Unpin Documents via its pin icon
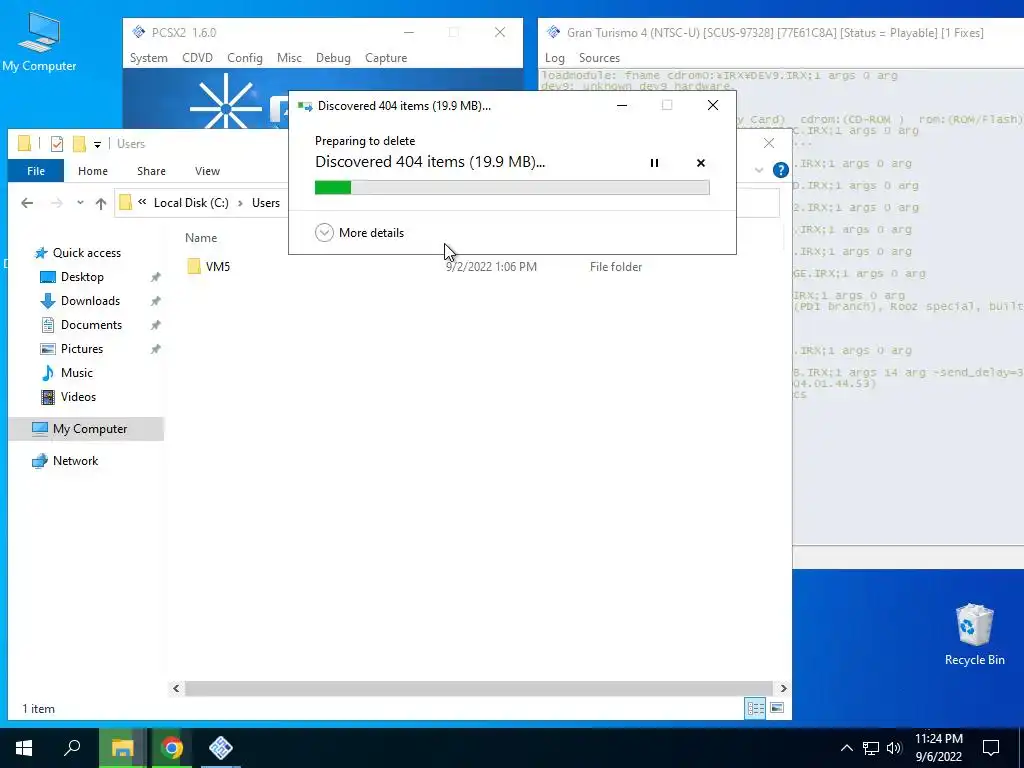The width and height of the screenshot is (1024, 768). coord(155,325)
